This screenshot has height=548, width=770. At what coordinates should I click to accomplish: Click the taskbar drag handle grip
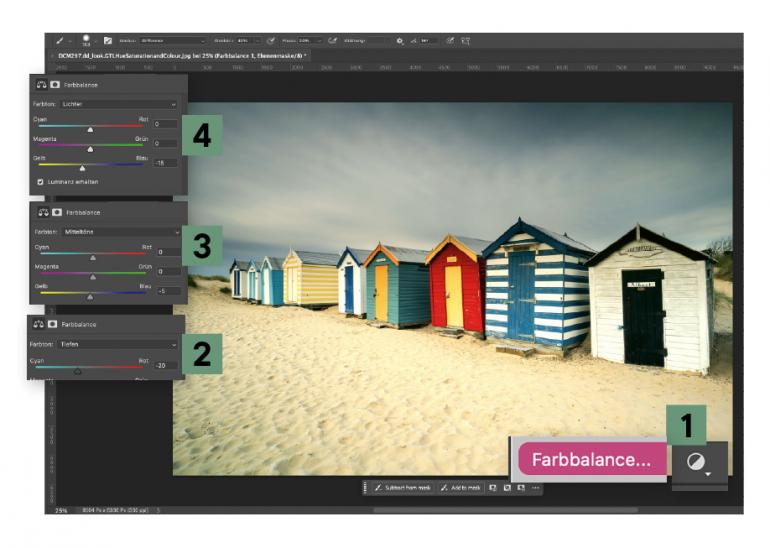pyautogui.click(x=365, y=488)
